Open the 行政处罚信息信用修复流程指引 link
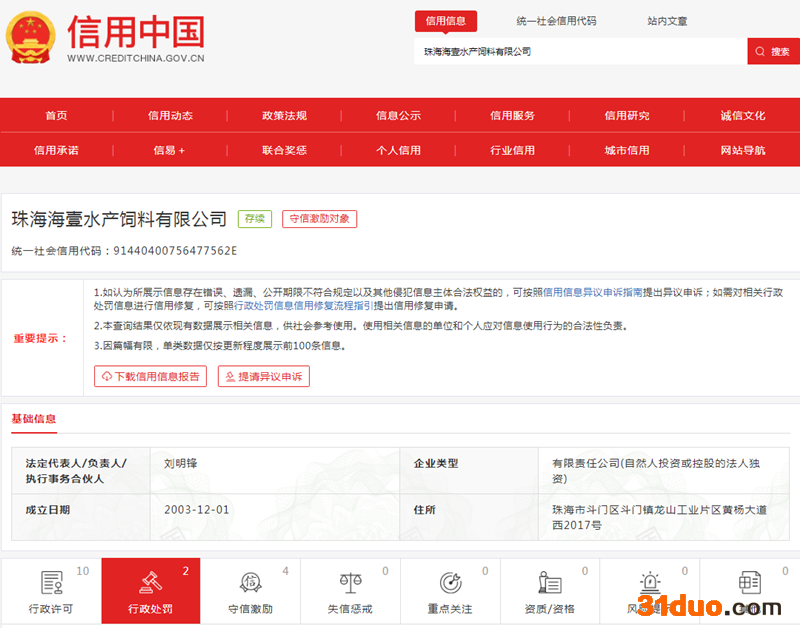The image size is (800, 628). point(303,306)
